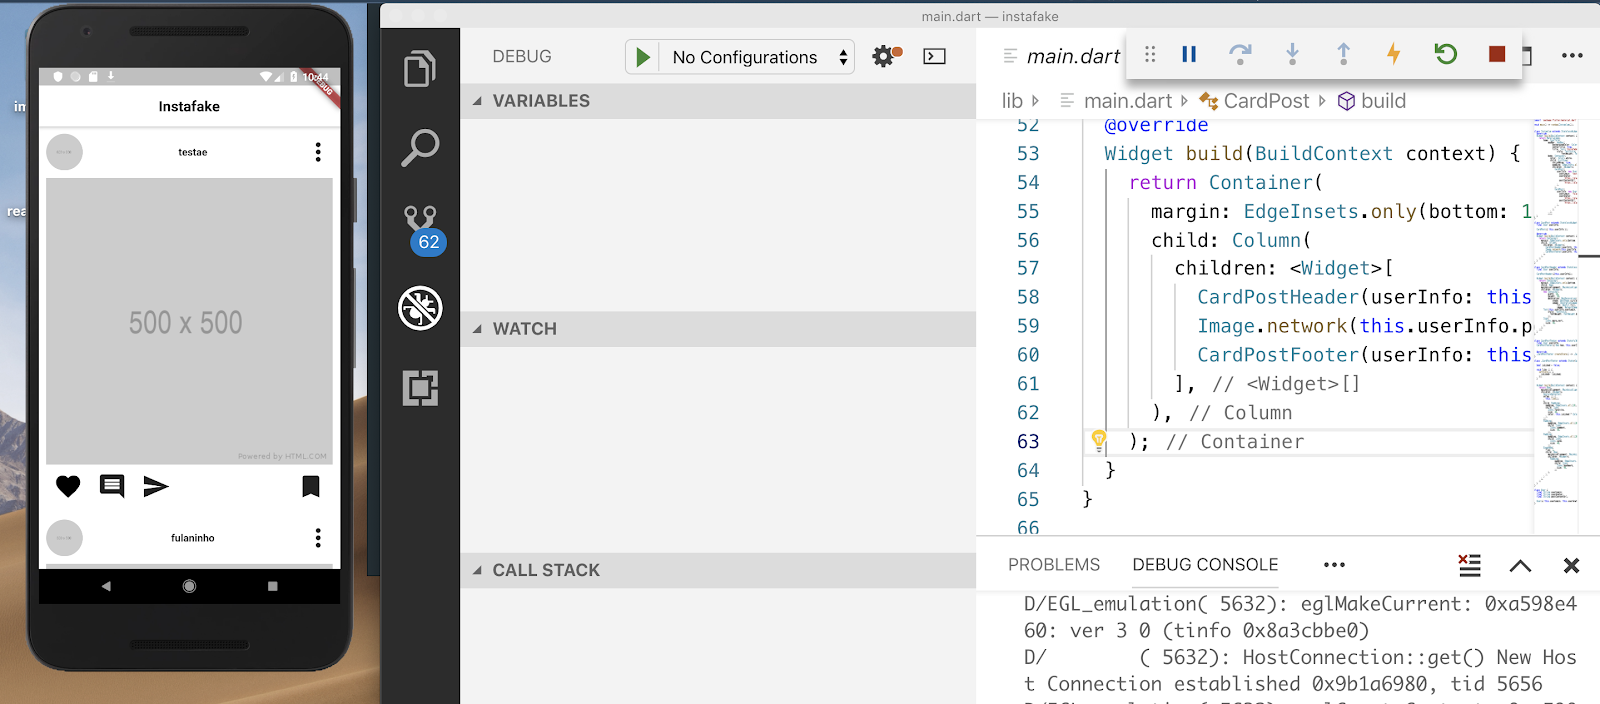Tap the Android home button
1600x704 pixels.
pyautogui.click(x=189, y=586)
